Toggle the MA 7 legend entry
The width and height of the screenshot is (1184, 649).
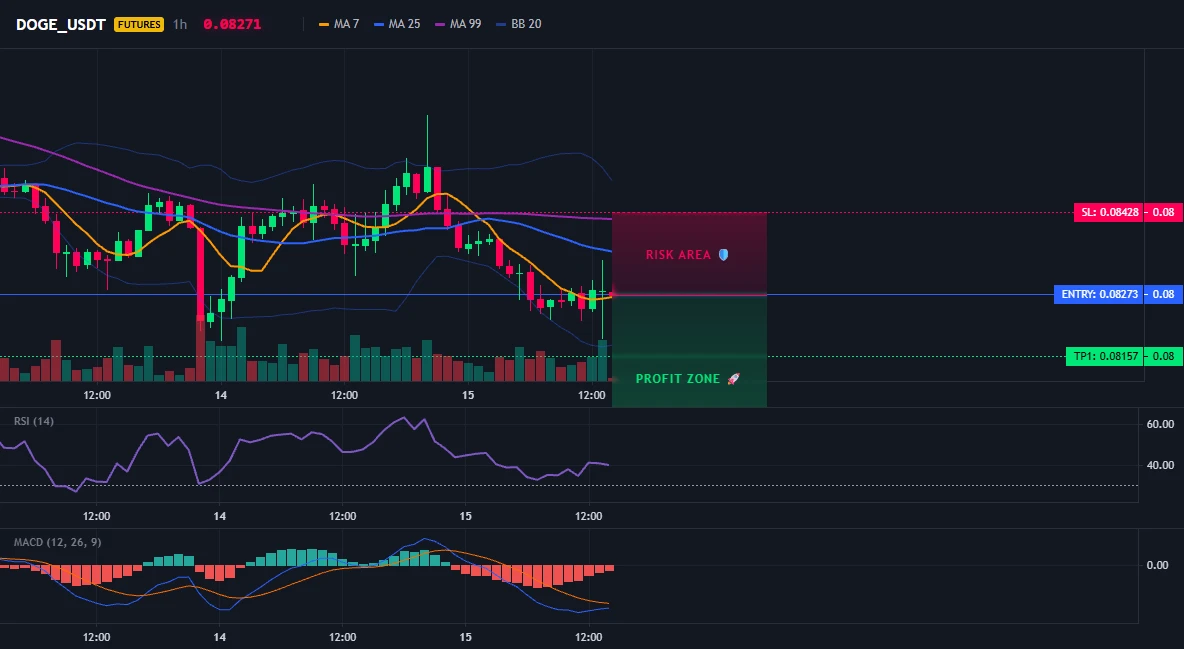[x=339, y=24]
